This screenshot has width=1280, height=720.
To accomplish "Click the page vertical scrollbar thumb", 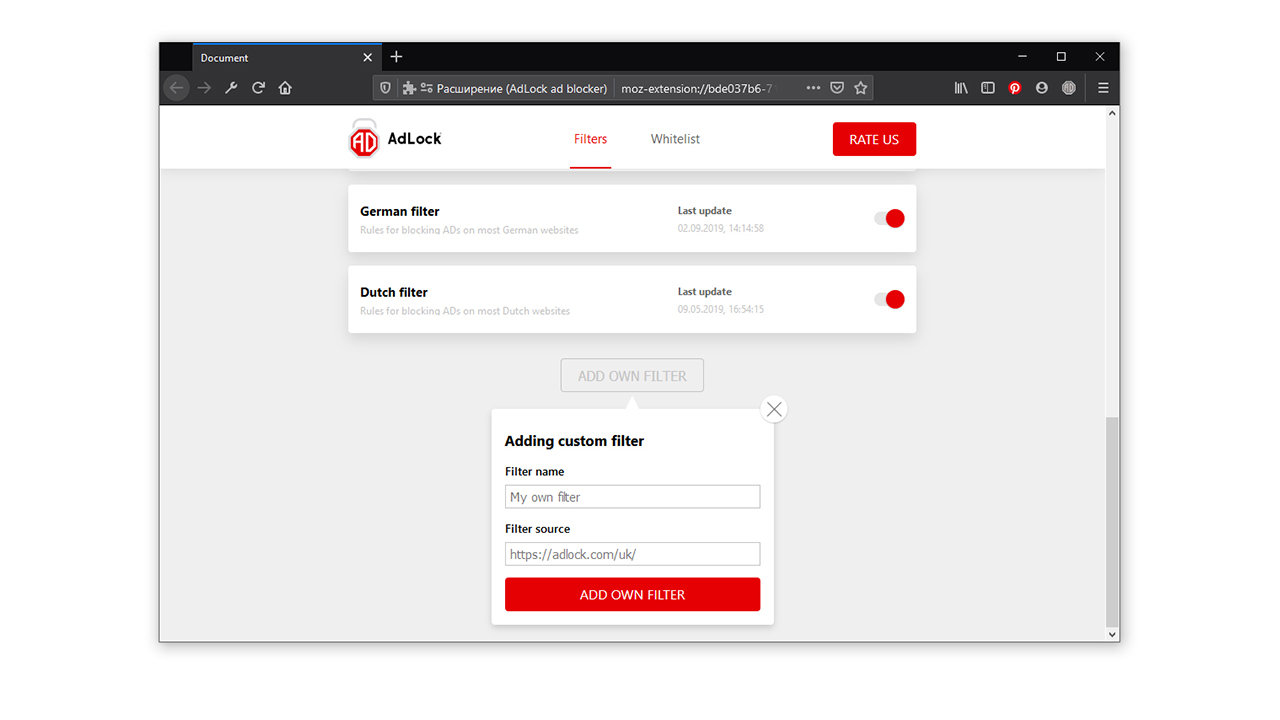I will click(x=1112, y=522).
